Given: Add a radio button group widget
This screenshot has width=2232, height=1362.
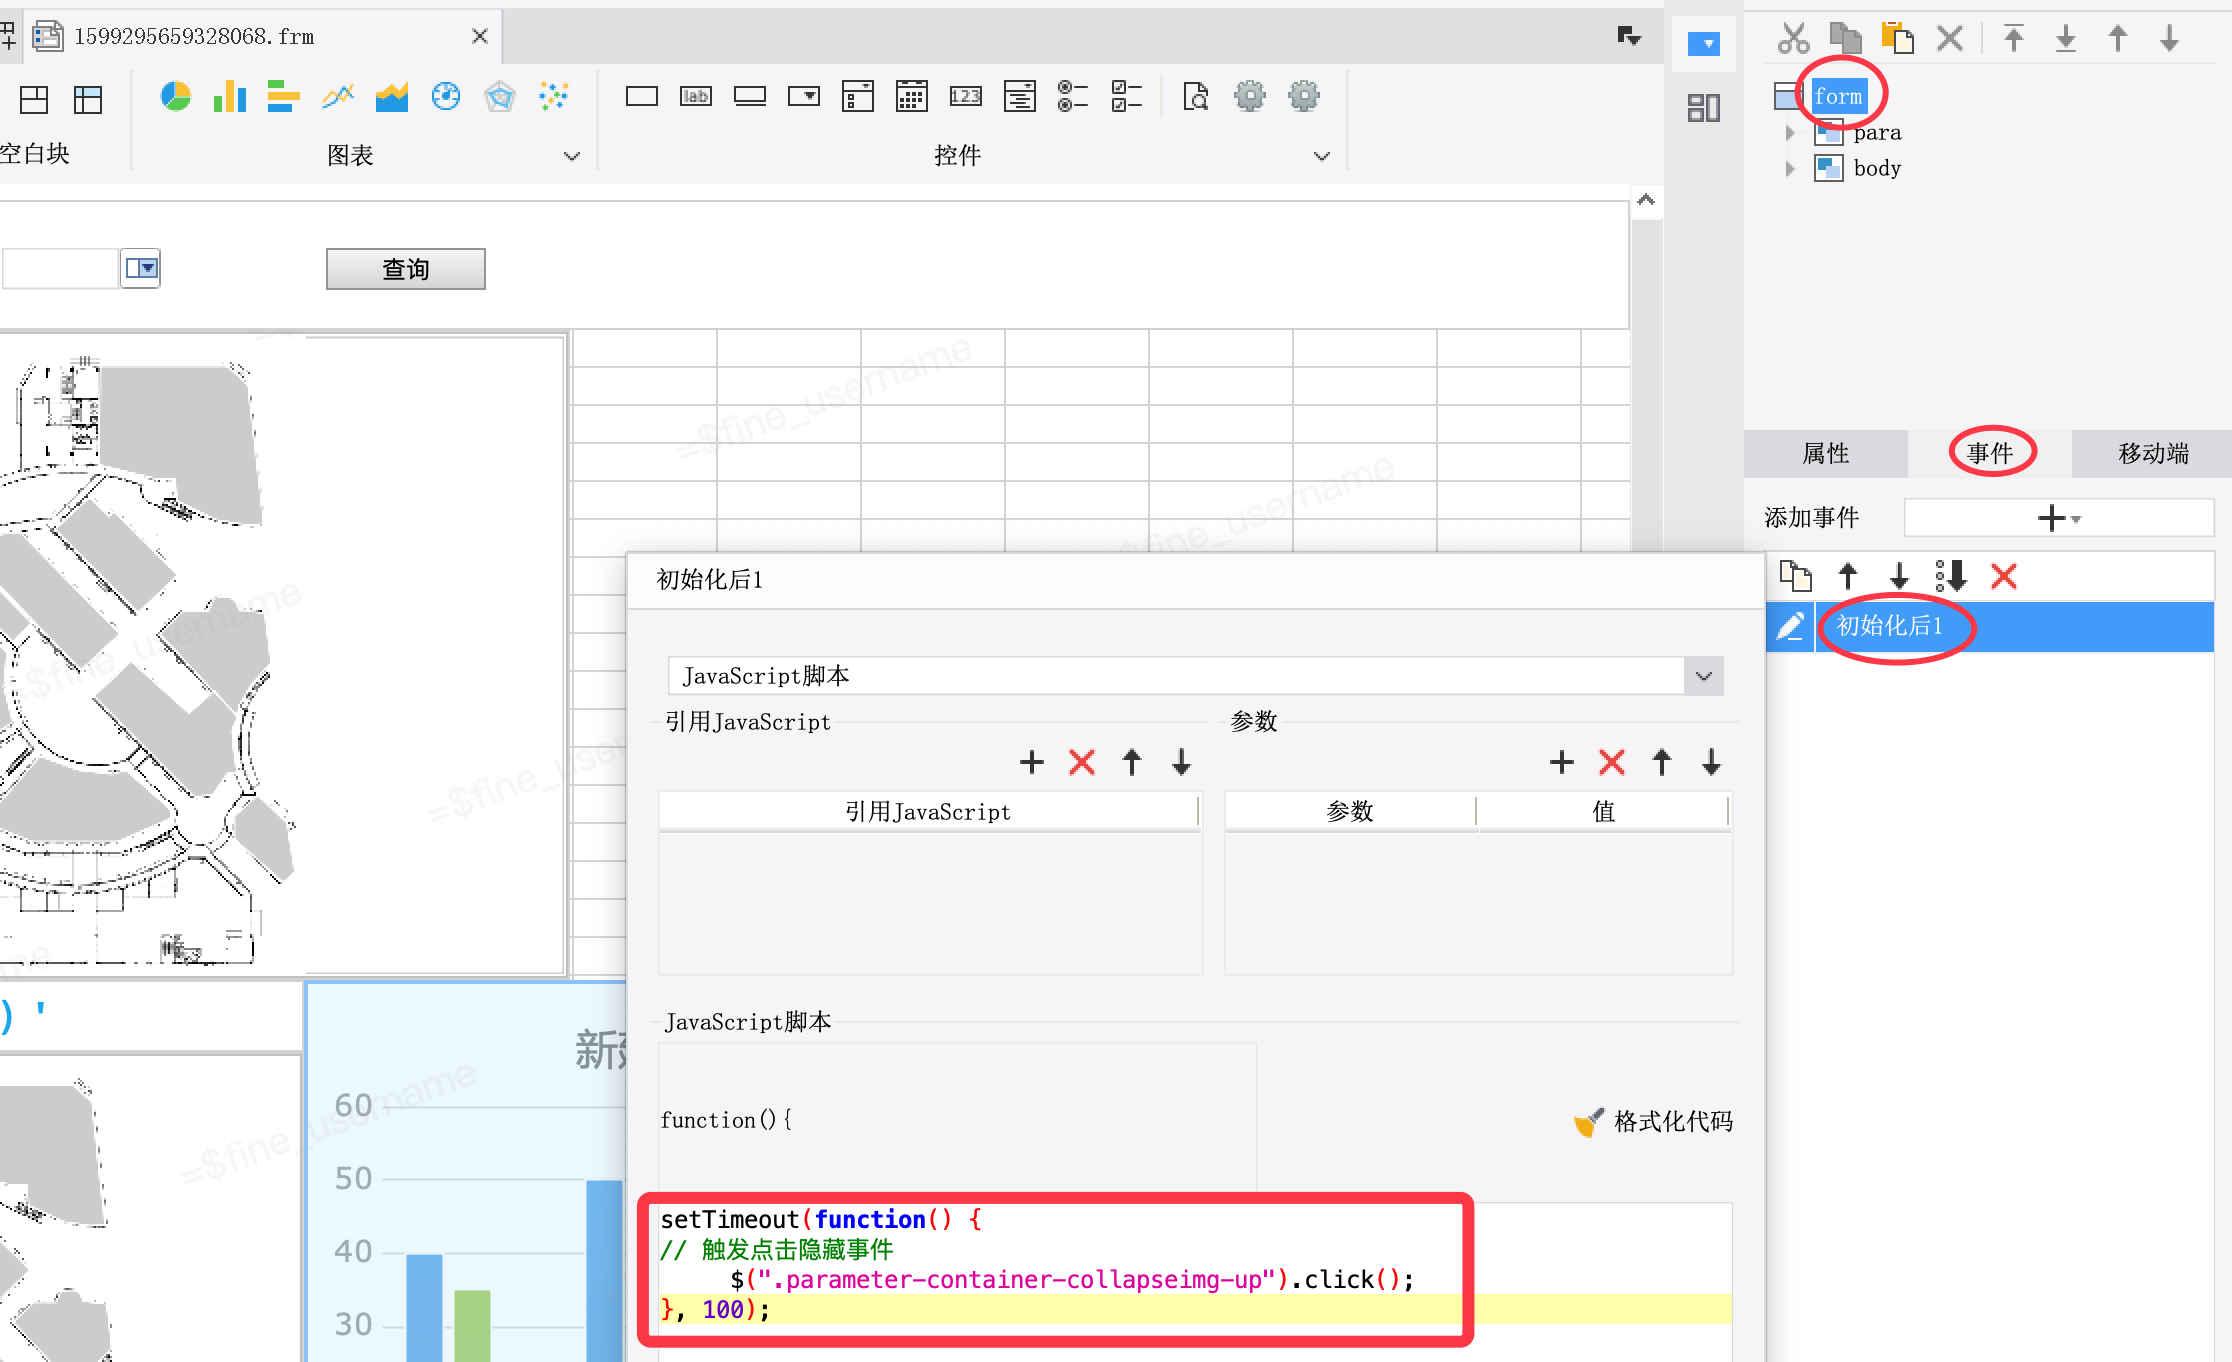Looking at the screenshot, I should (x=1074, y=97).
